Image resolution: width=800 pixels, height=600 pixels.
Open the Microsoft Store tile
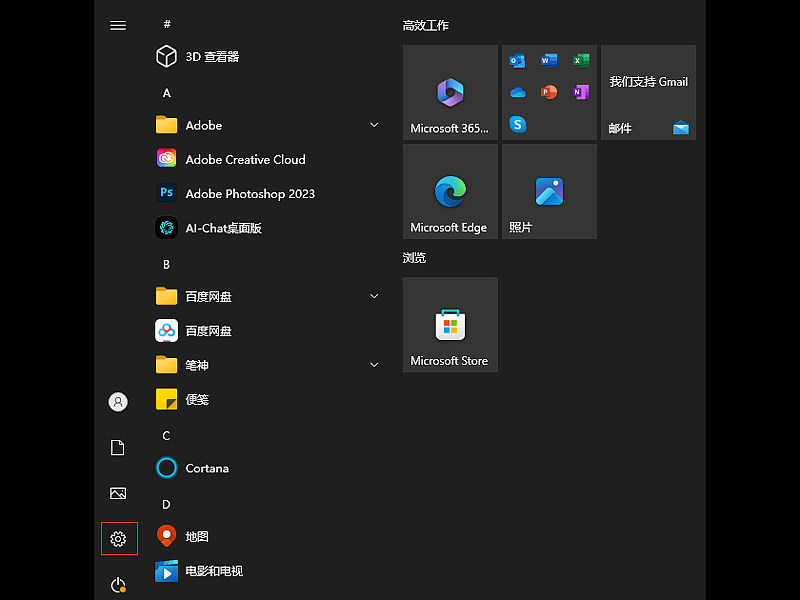click(451, 324)
